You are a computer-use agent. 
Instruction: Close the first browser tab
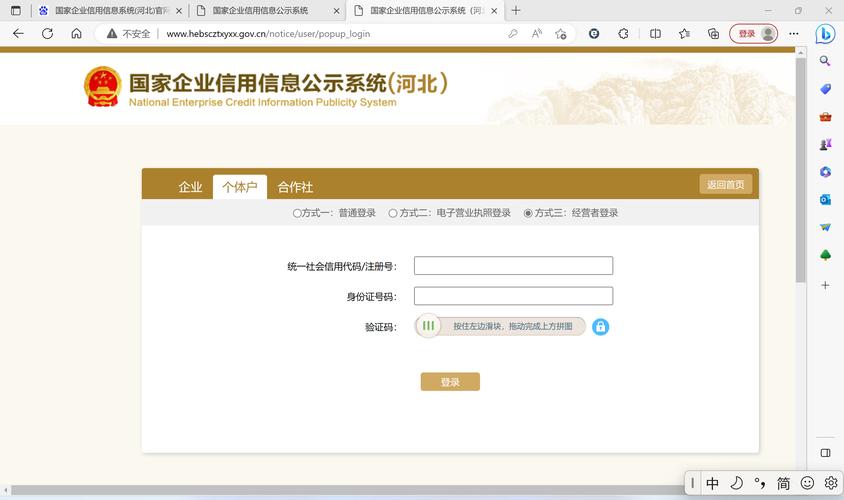pyautogui.click(x=179, y=11)
